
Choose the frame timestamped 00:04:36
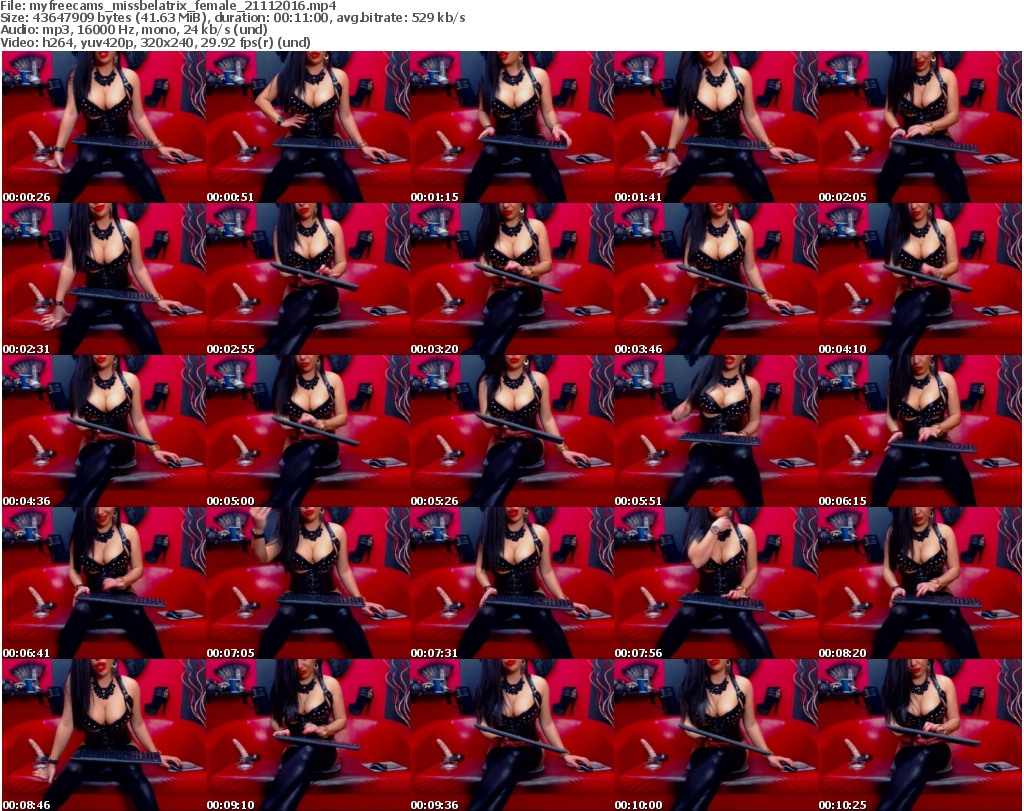[x=104, y=431]
